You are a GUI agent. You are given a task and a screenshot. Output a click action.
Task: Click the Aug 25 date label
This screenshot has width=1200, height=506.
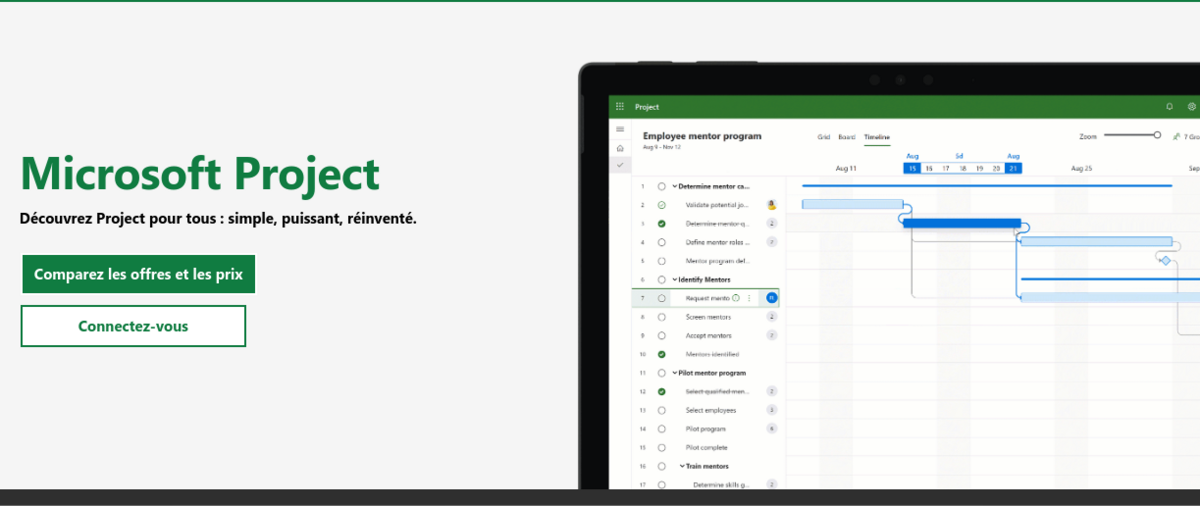pyautogui.click(x=1082, y=168)
